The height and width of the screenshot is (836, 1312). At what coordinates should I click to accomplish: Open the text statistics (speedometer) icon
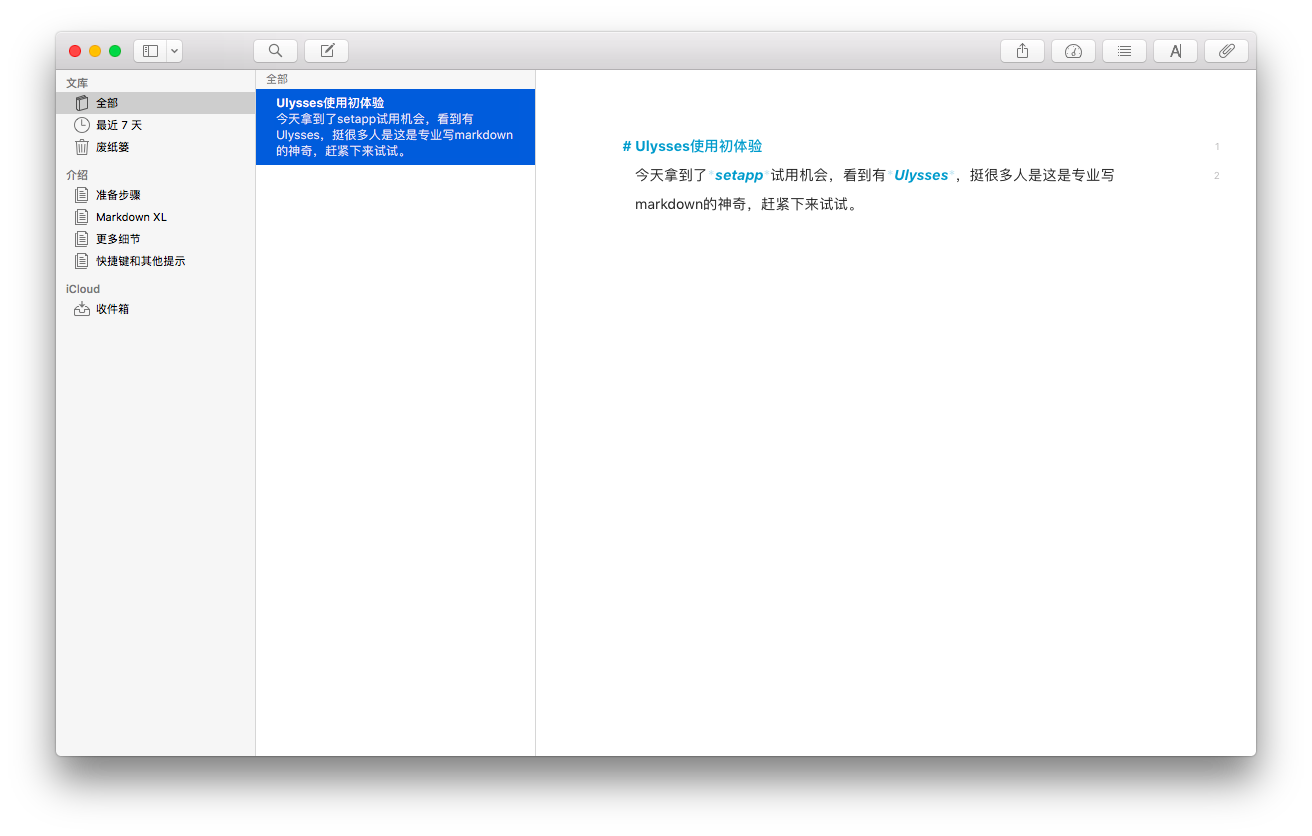[1073, 50]
